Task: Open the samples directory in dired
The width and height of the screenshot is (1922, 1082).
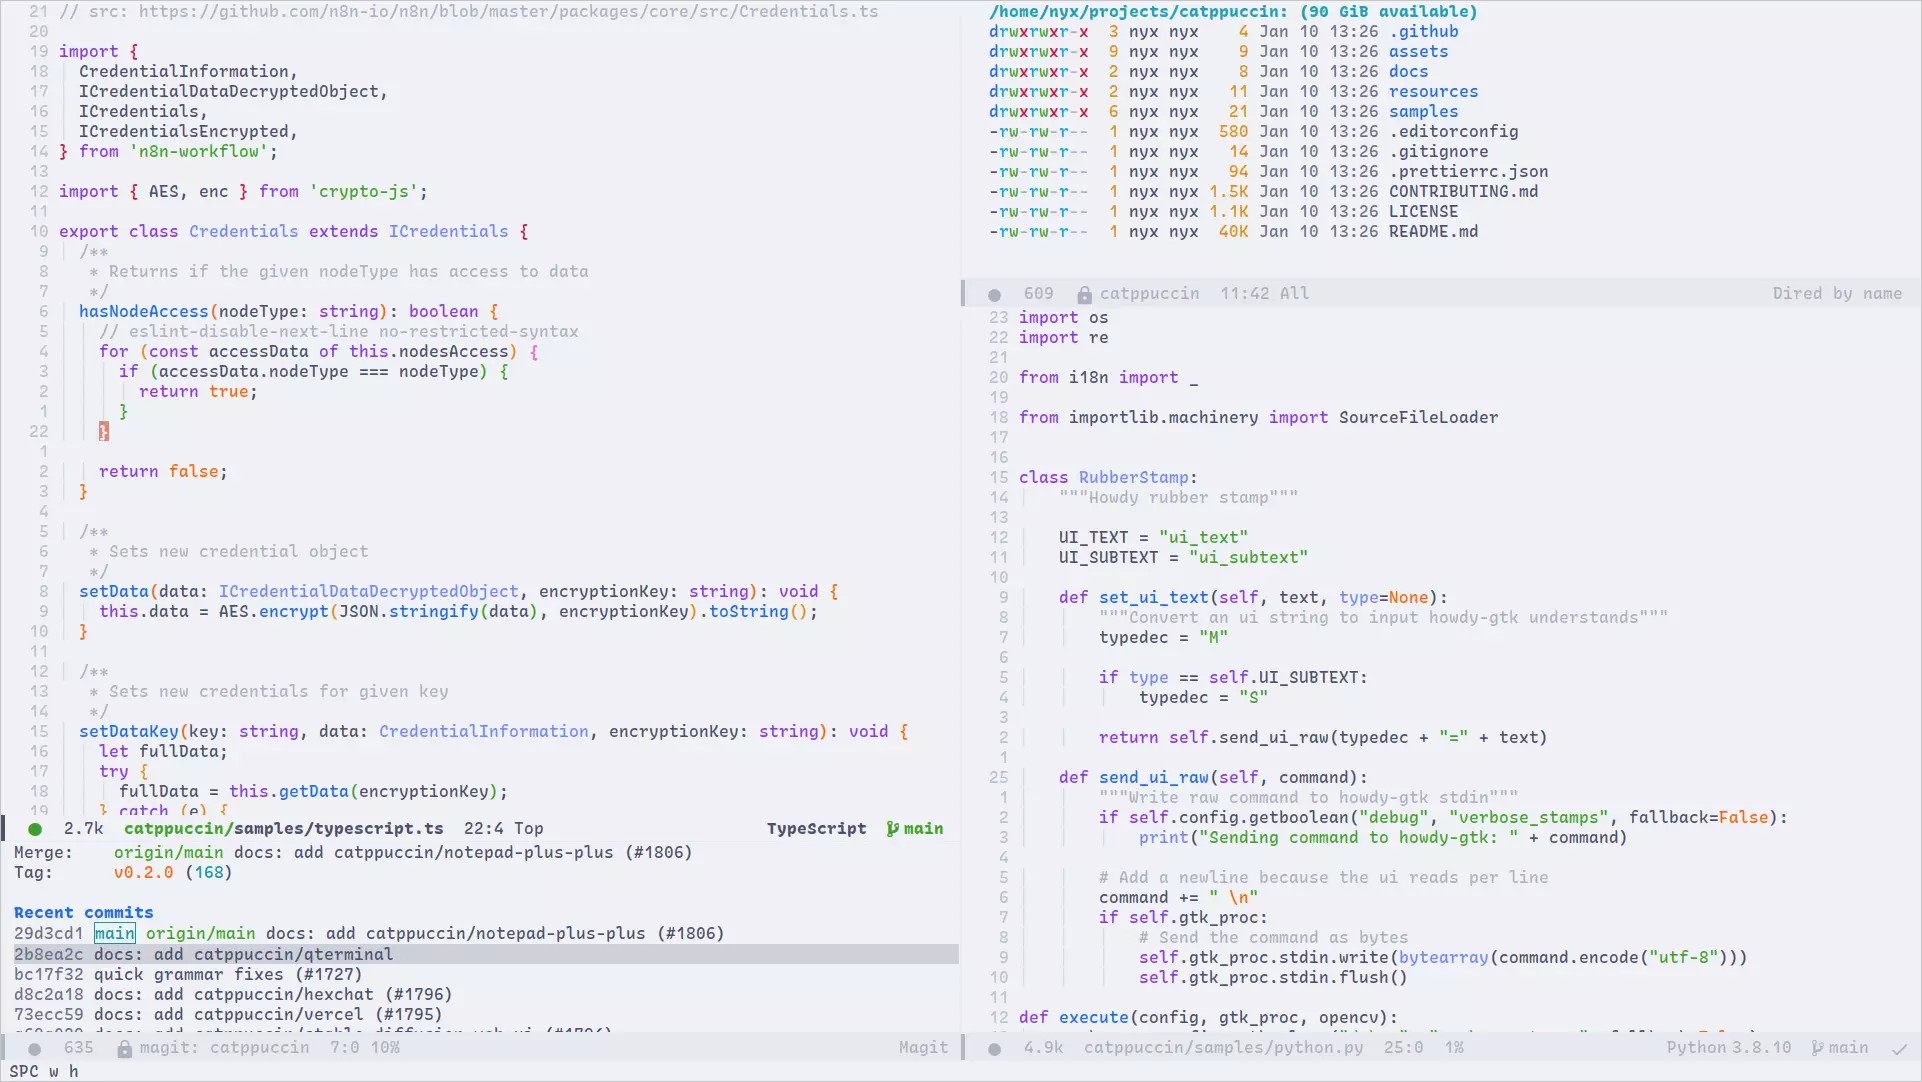Action: click(1423, 112)
